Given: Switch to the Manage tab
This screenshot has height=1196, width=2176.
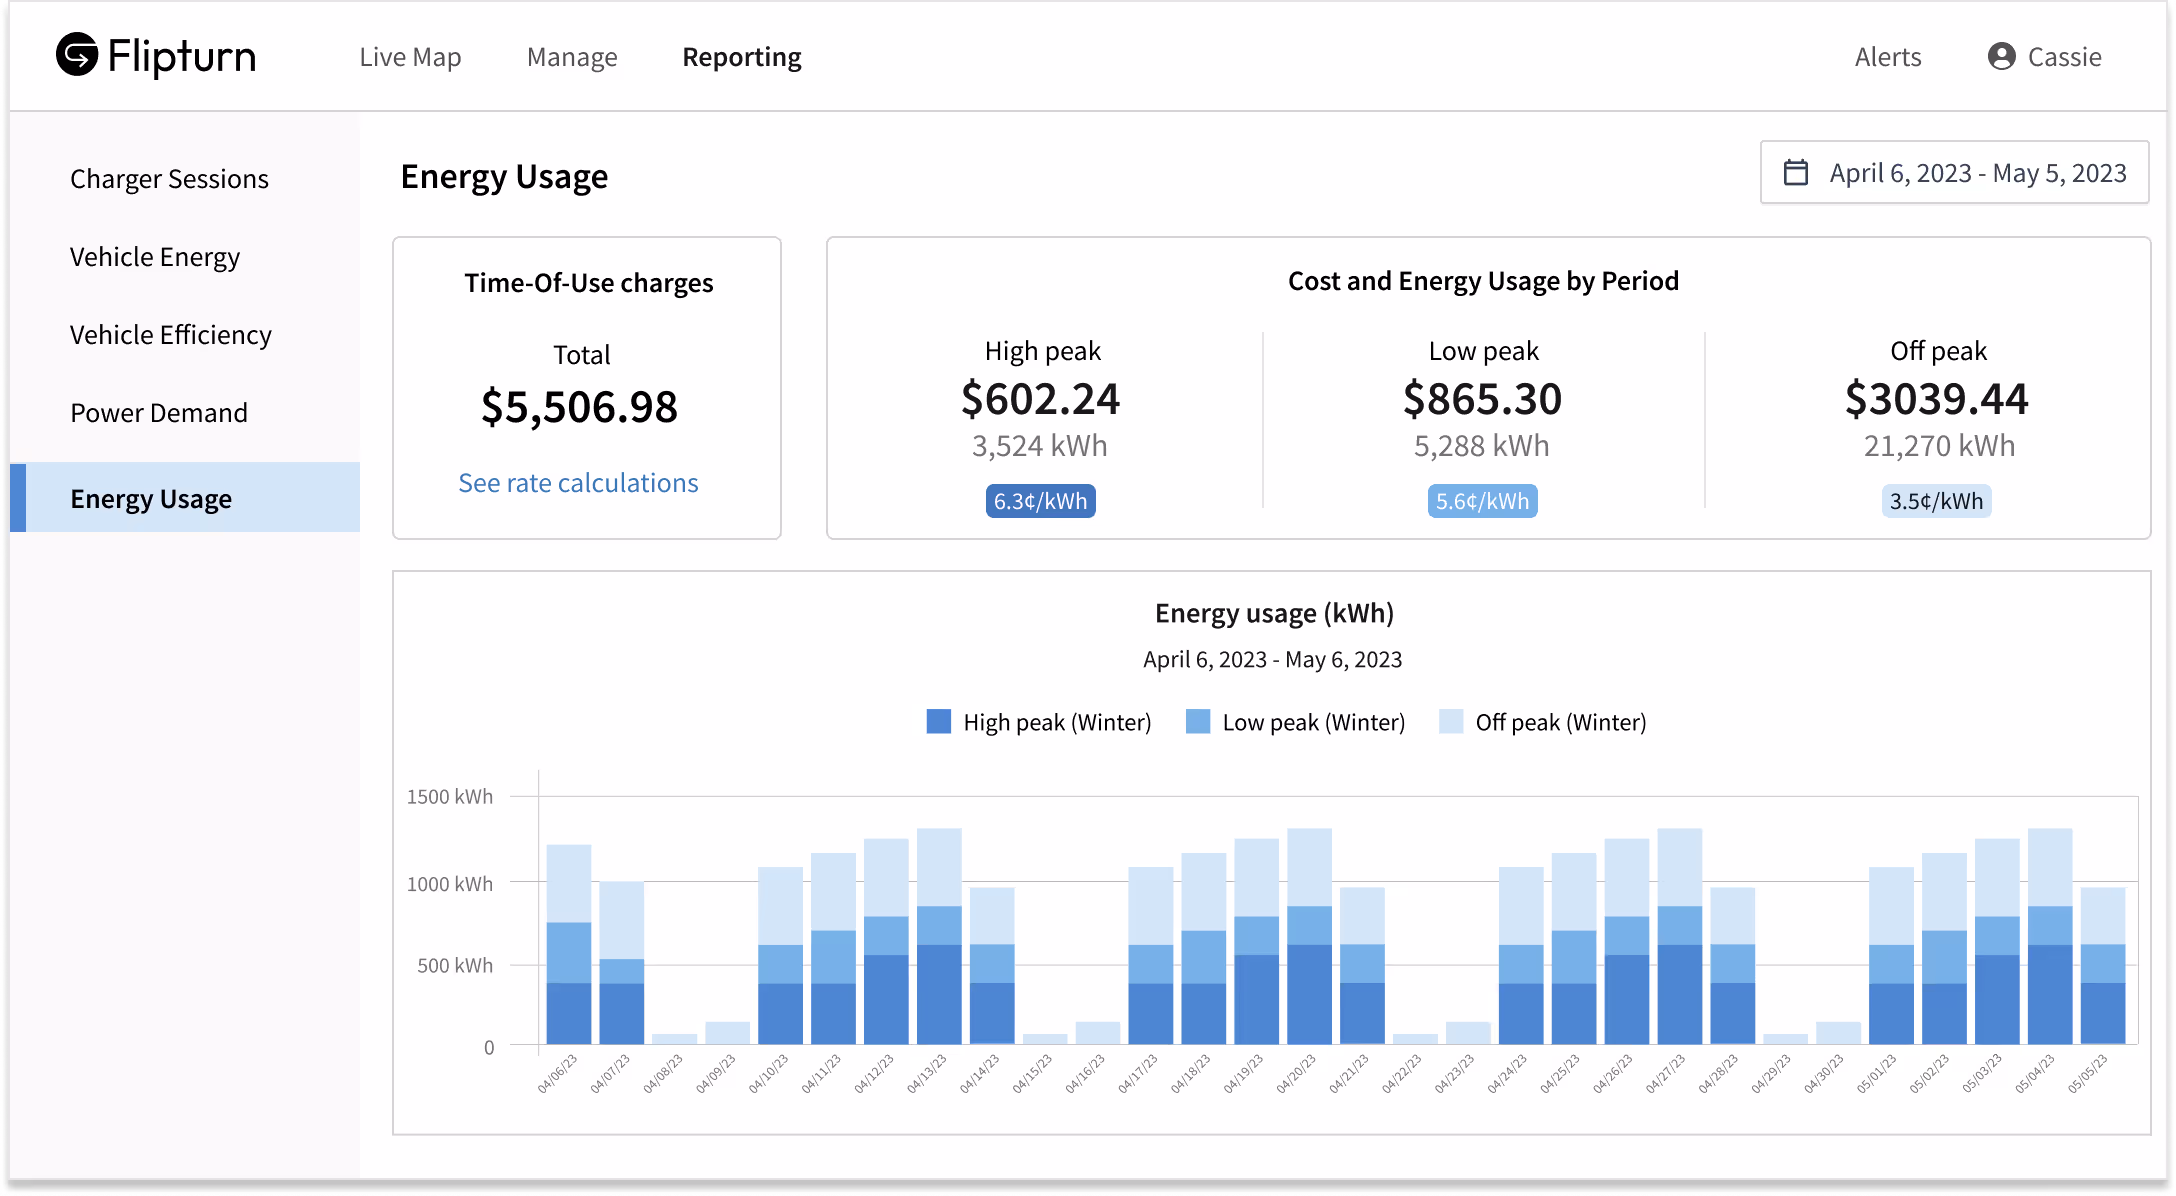Looking at the screenshot, I should coord(572,57).
